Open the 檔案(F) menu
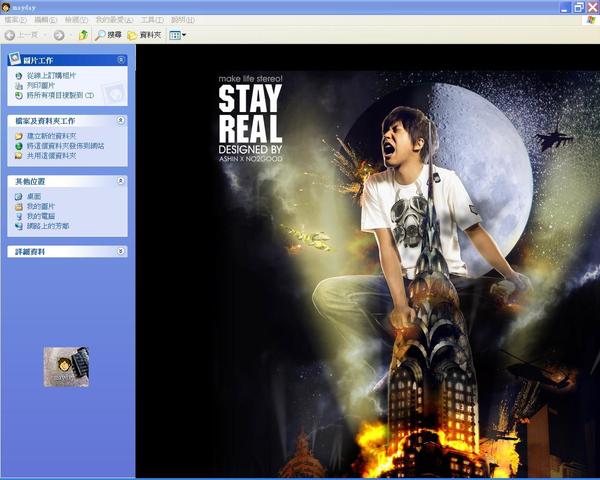This screenshot has width=600, height=480. 15,20
